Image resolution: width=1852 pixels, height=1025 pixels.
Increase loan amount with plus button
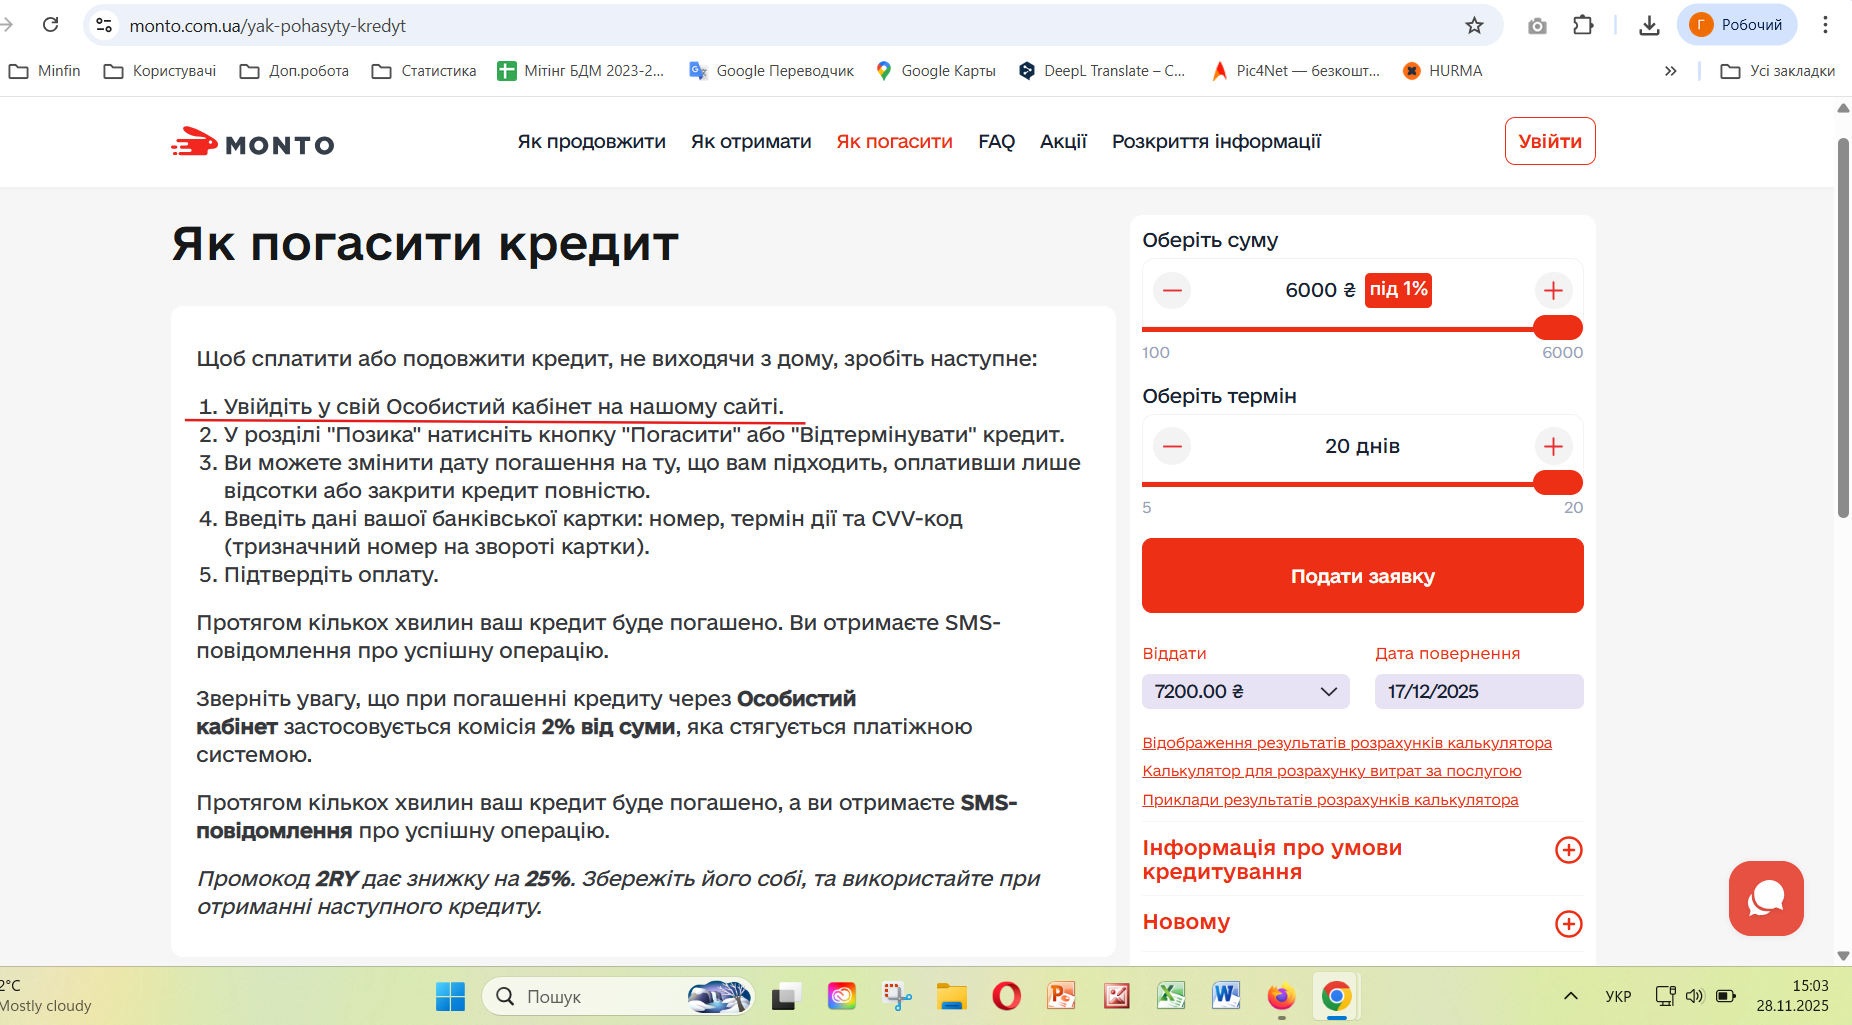pos(1553,291)
